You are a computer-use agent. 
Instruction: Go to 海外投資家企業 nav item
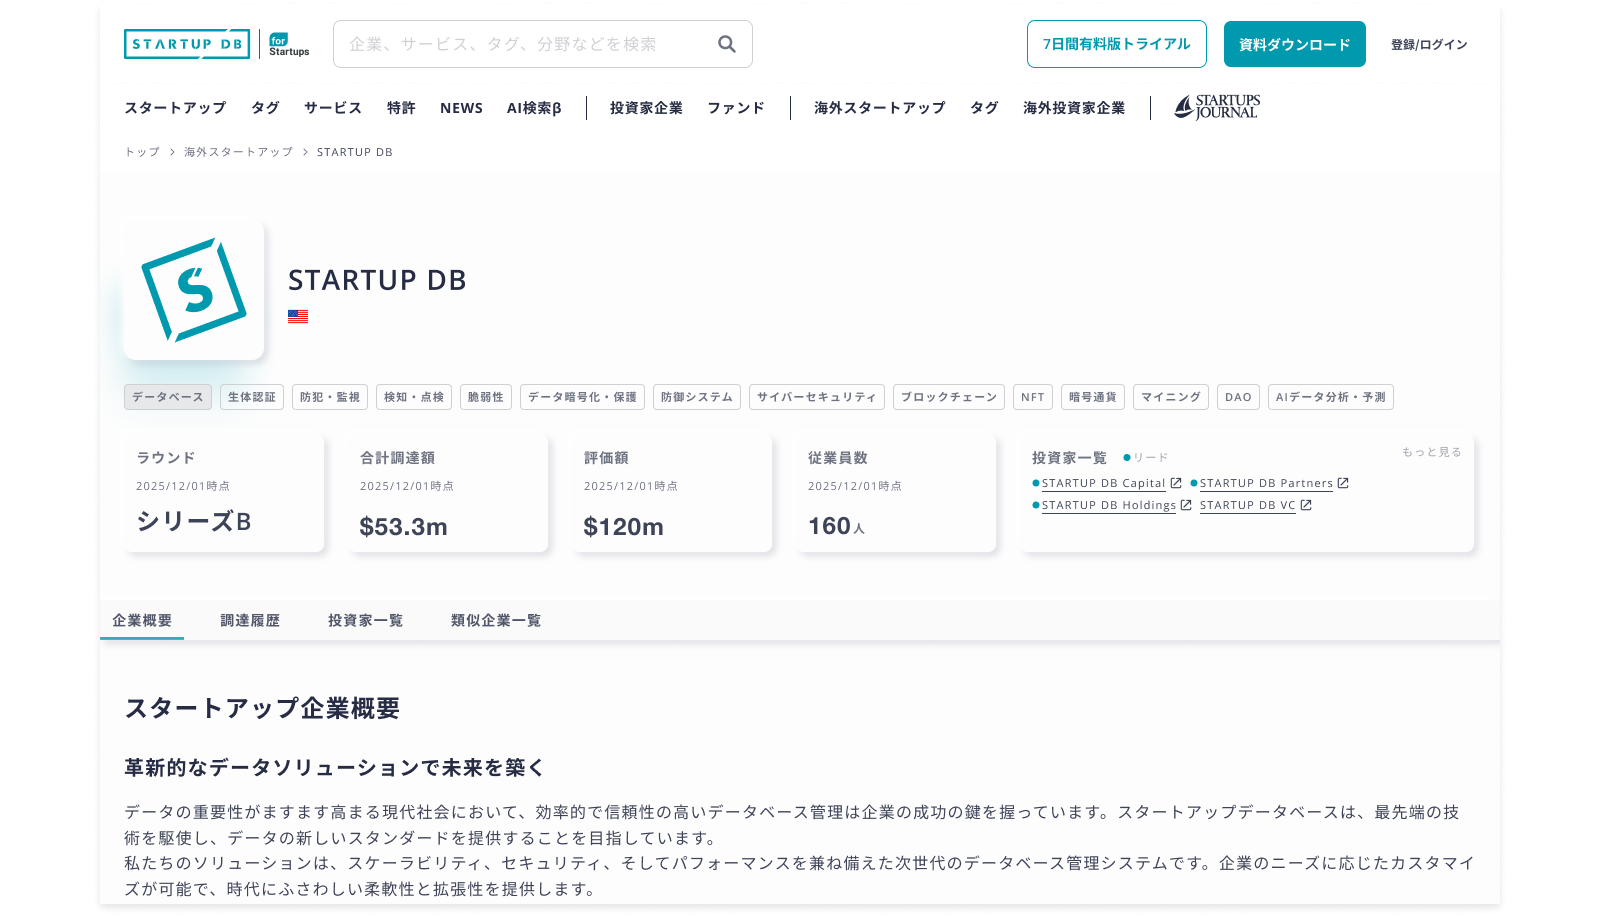coord(1074,108)
